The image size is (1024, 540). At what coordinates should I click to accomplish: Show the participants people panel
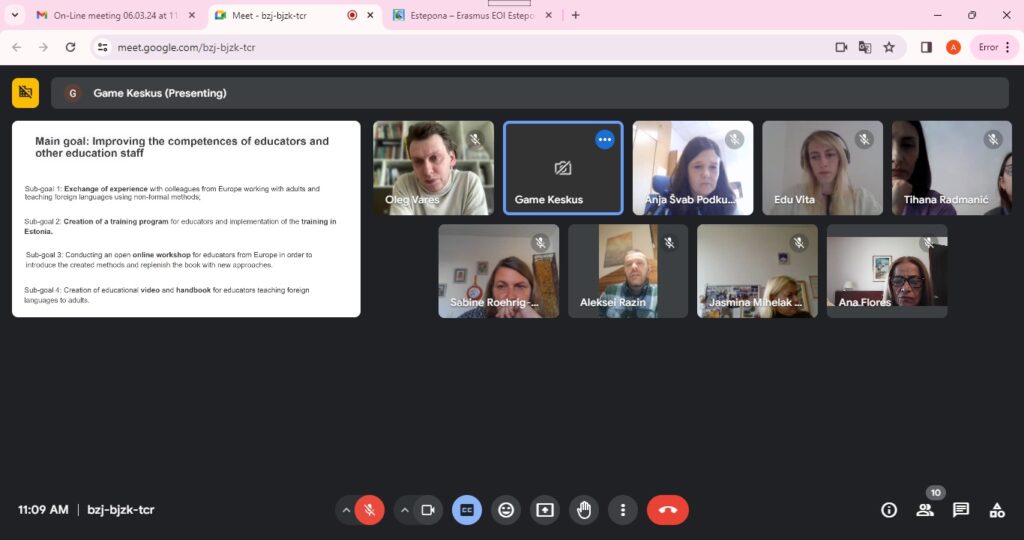(x=925, y=510)
